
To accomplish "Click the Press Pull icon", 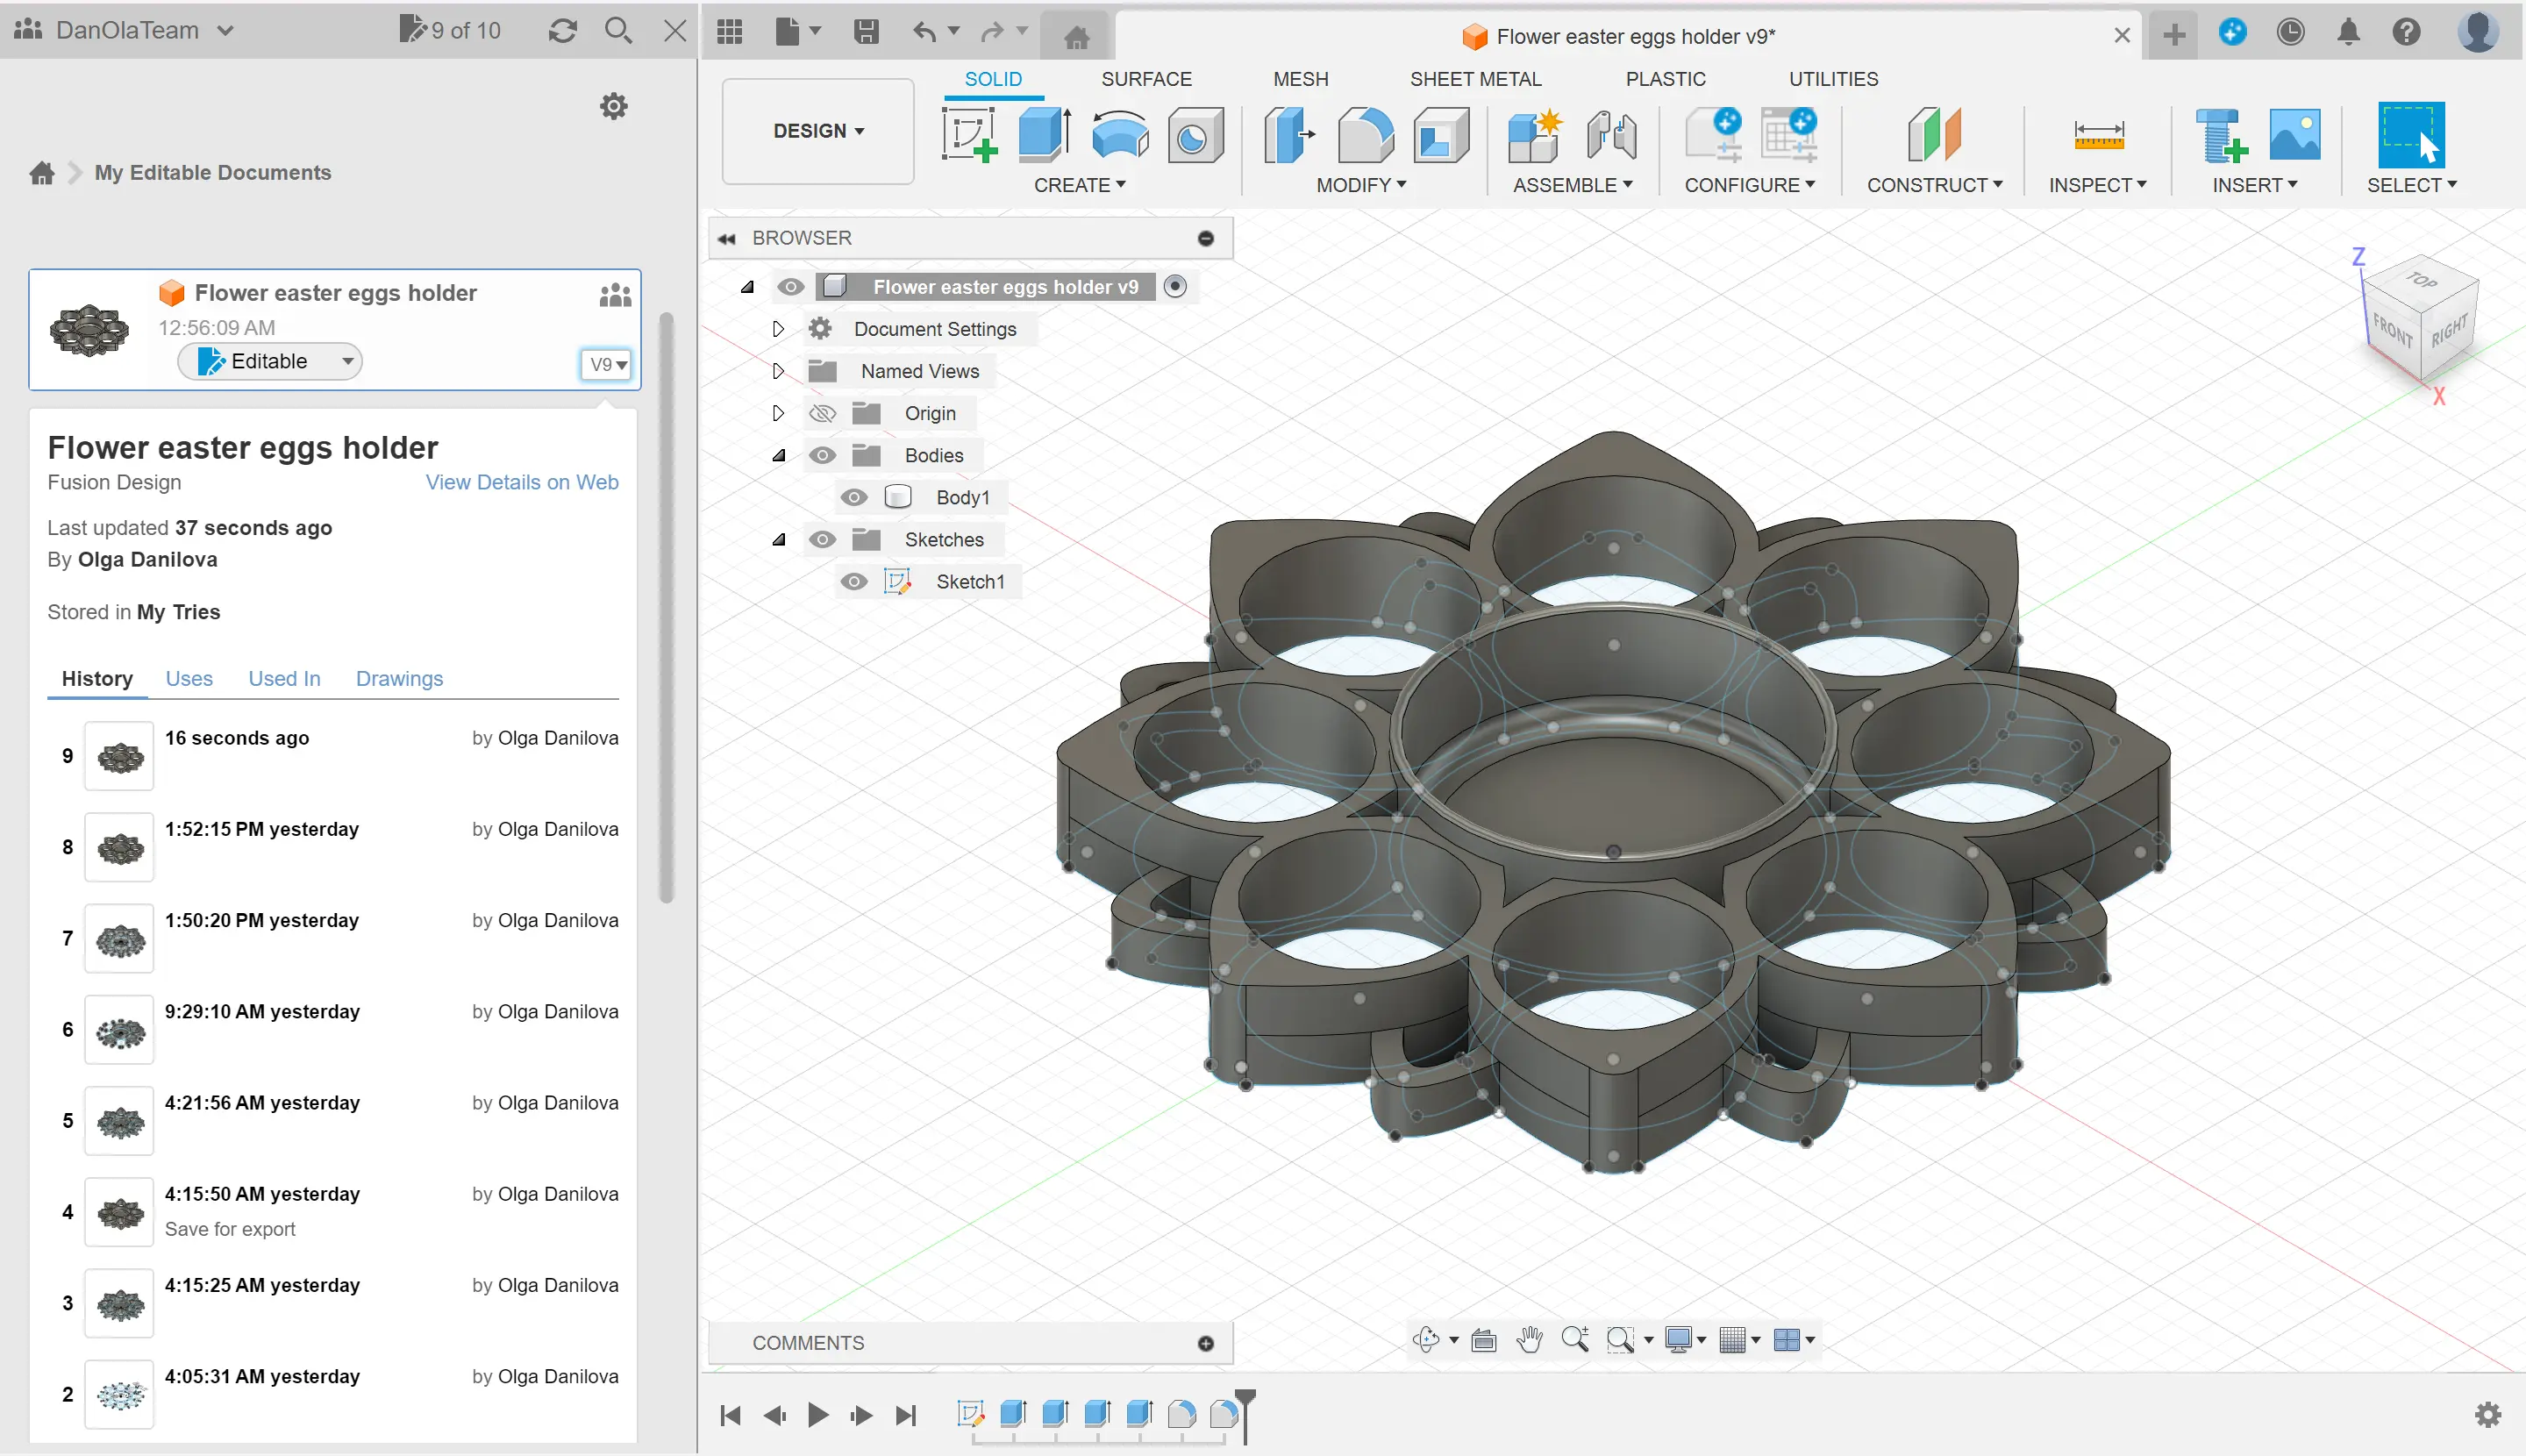I will (x=1288, y=135).
